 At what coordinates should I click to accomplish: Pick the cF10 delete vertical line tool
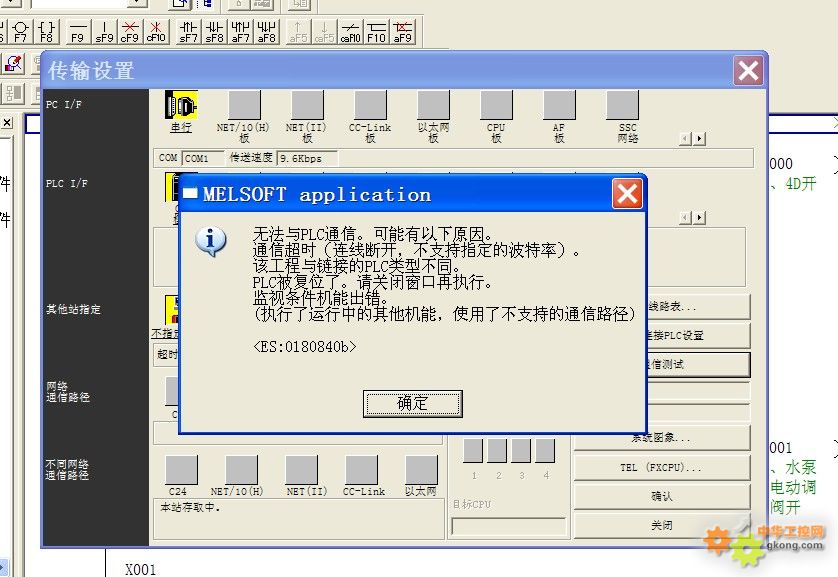point(156,32)
